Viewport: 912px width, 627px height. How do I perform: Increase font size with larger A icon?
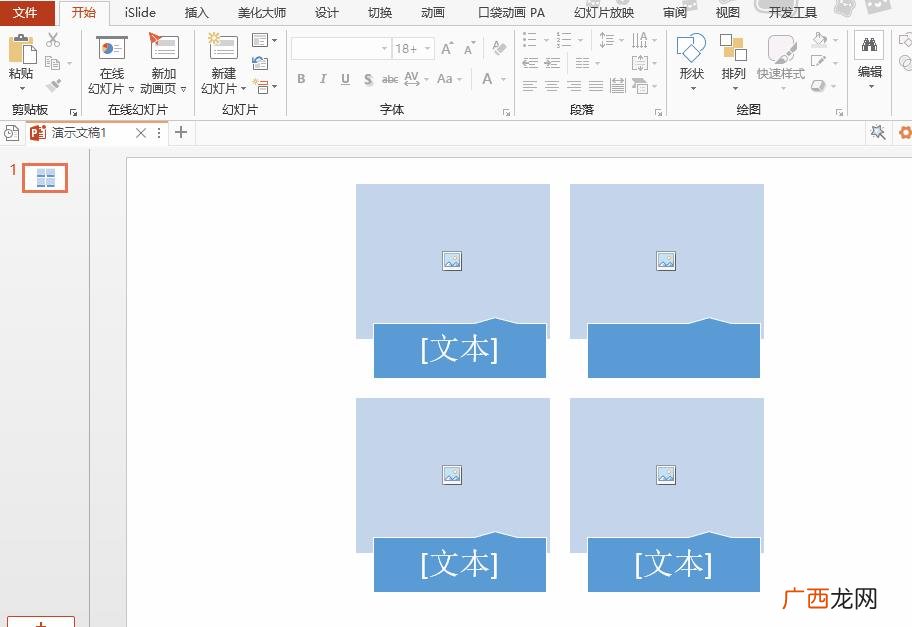(447, 48)
